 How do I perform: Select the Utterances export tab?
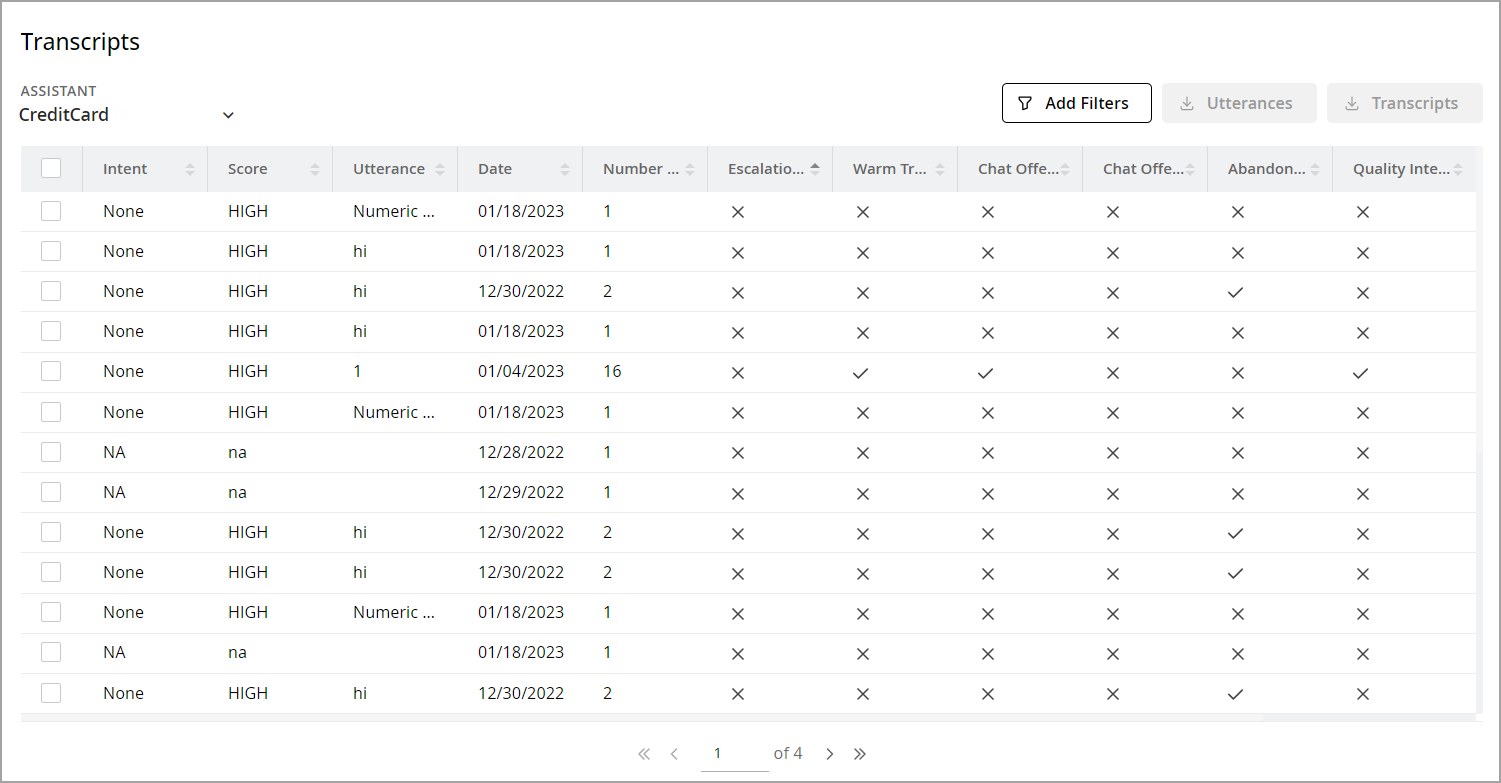click(x=1239, y=103)
